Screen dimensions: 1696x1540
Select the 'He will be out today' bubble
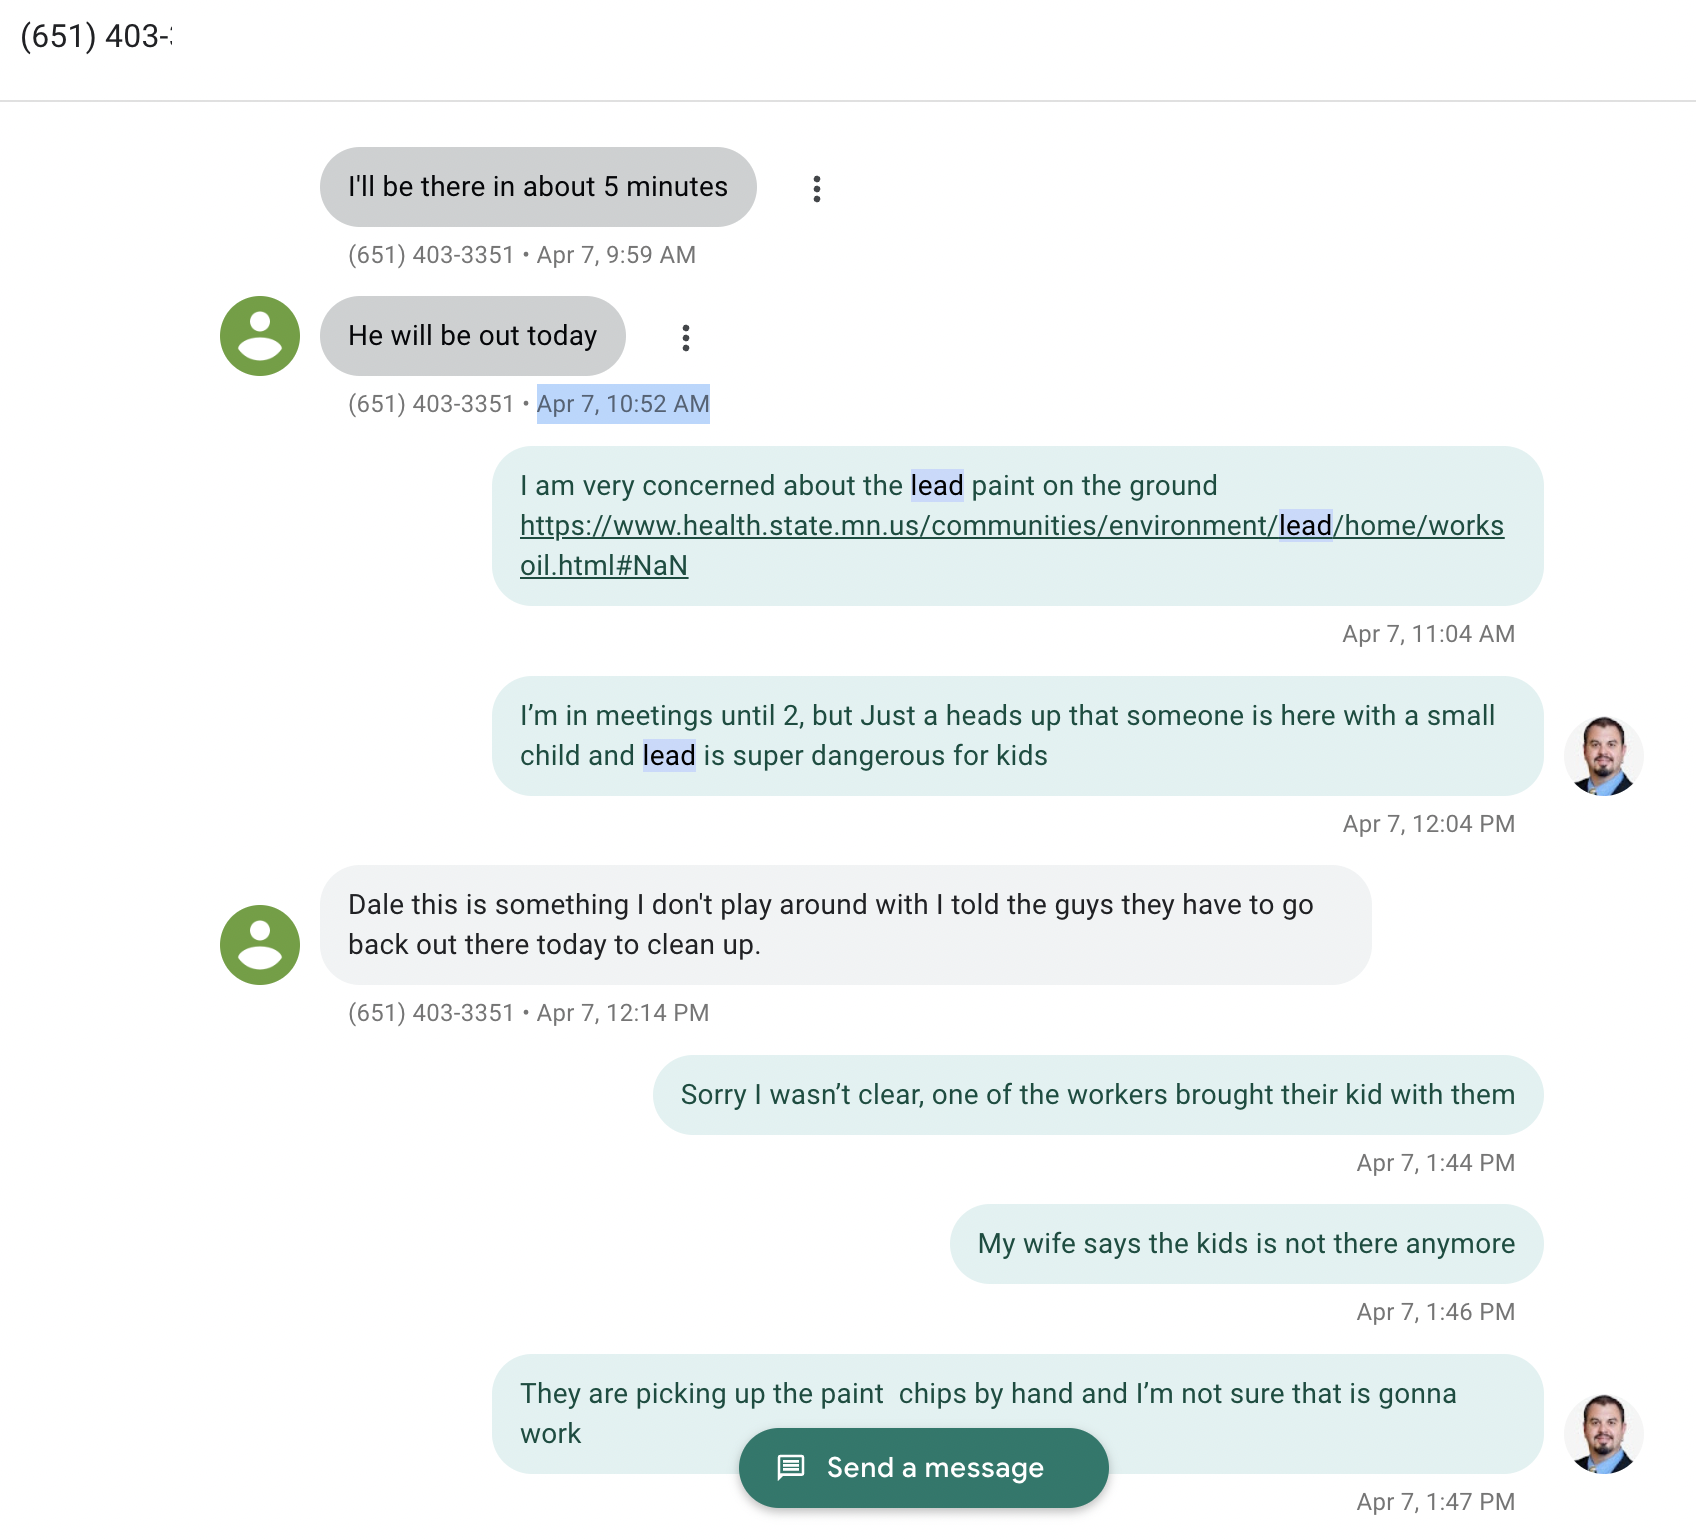[473, 336]
